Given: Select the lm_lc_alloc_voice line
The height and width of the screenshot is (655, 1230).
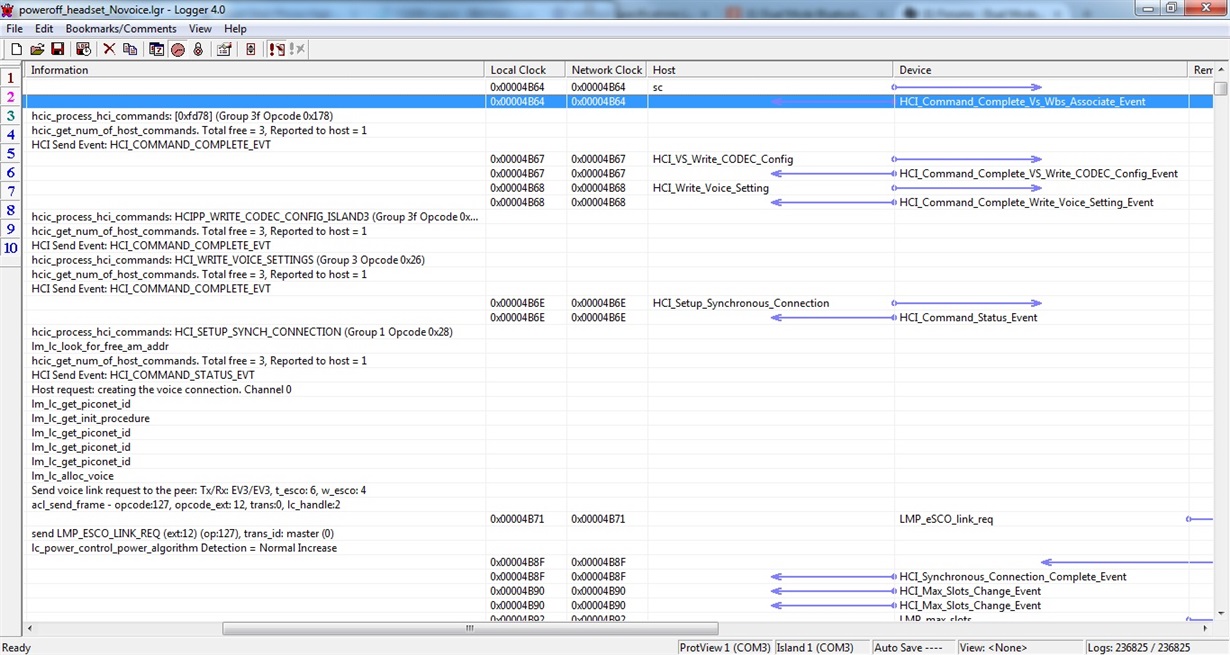Looking at the screenshot, I should [x=72, y=476].
